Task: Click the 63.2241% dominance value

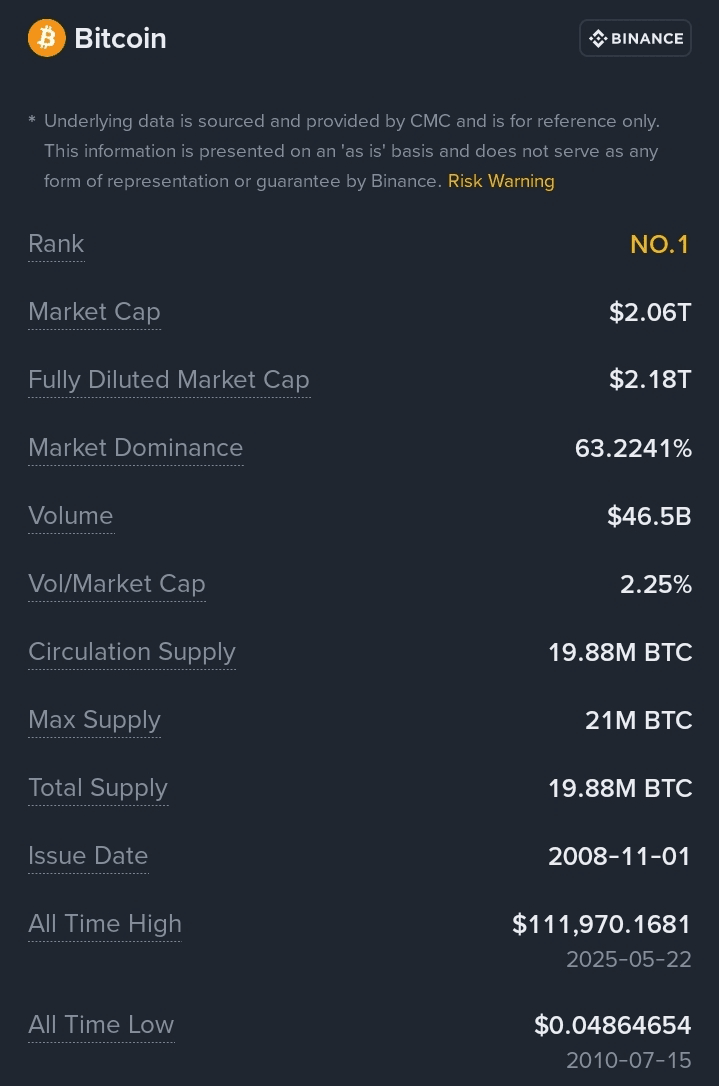Action: [633, 448]
